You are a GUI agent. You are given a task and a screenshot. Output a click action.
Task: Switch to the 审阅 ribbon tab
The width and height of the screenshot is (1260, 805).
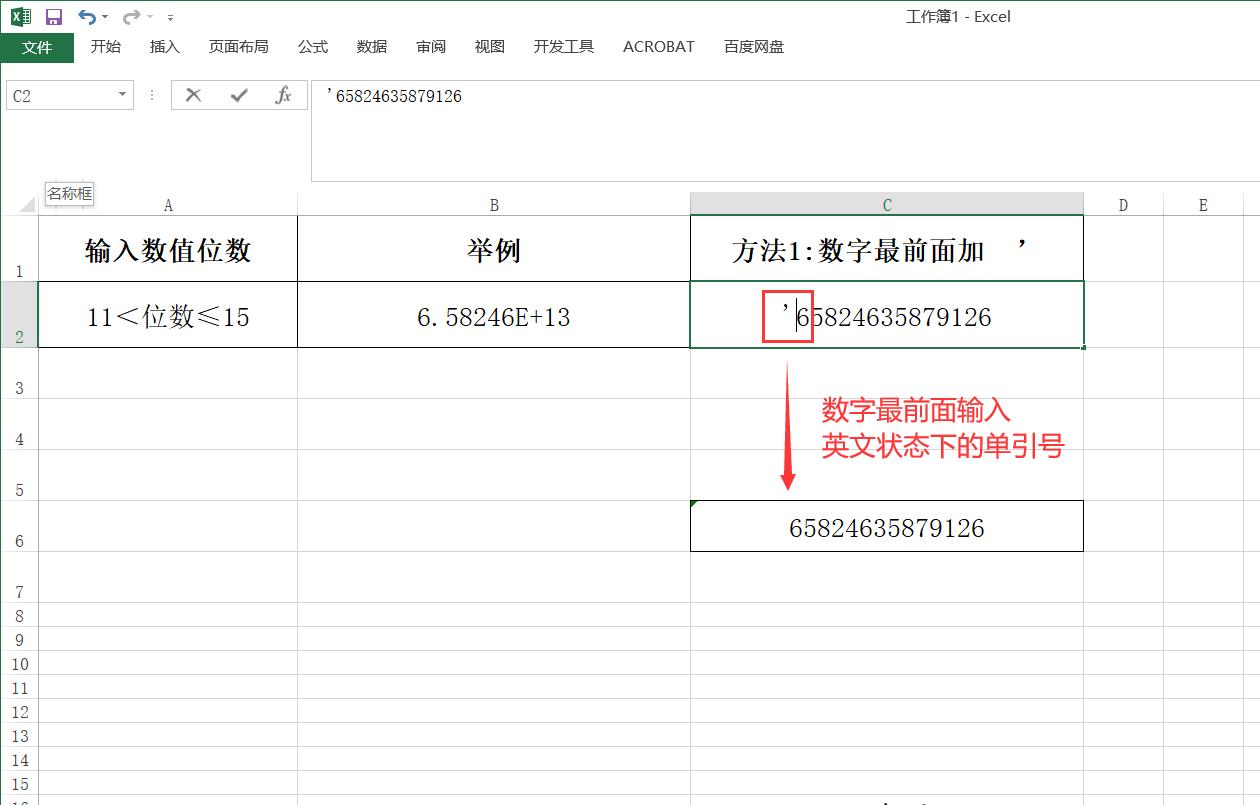(x=431, y=47)
